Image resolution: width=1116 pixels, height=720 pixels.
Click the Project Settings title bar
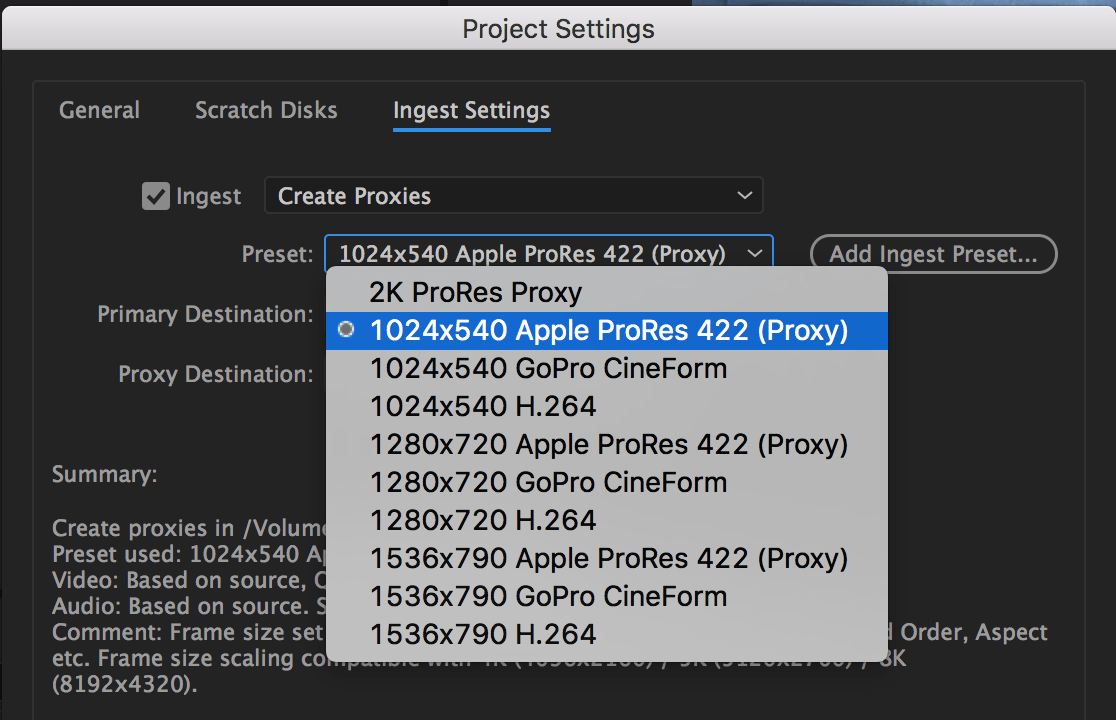558,29
